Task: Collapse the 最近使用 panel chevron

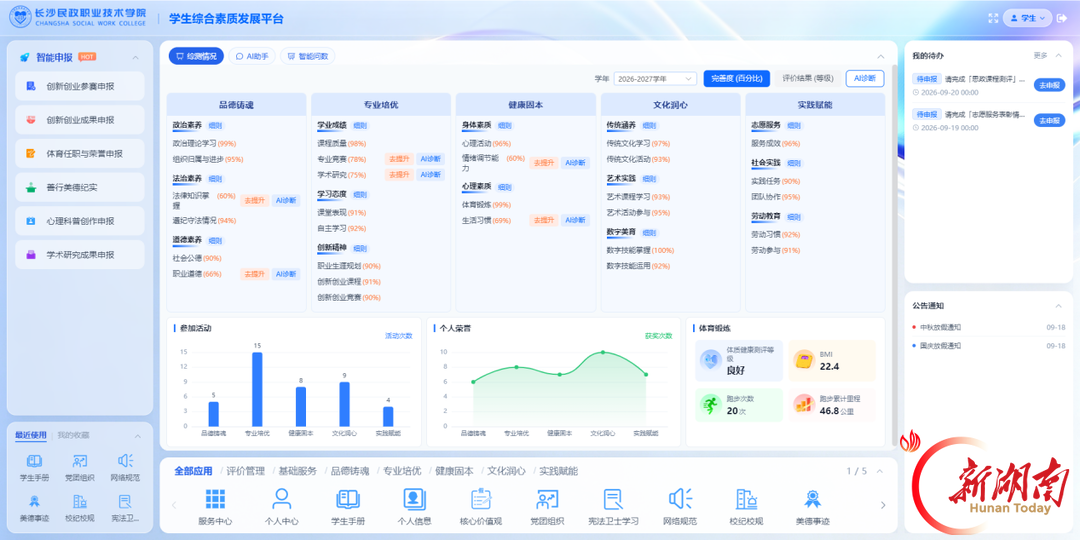Action: tap(137, 435)
